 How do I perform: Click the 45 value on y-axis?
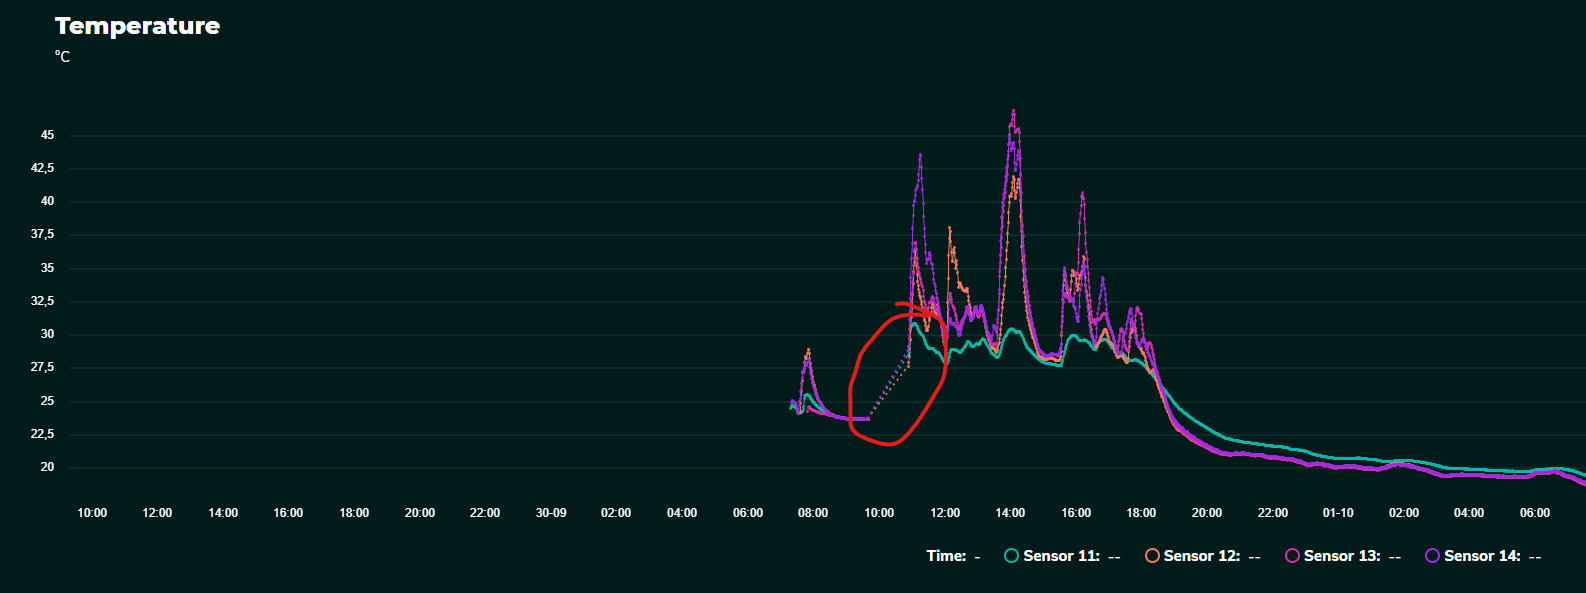coord(47,135)
